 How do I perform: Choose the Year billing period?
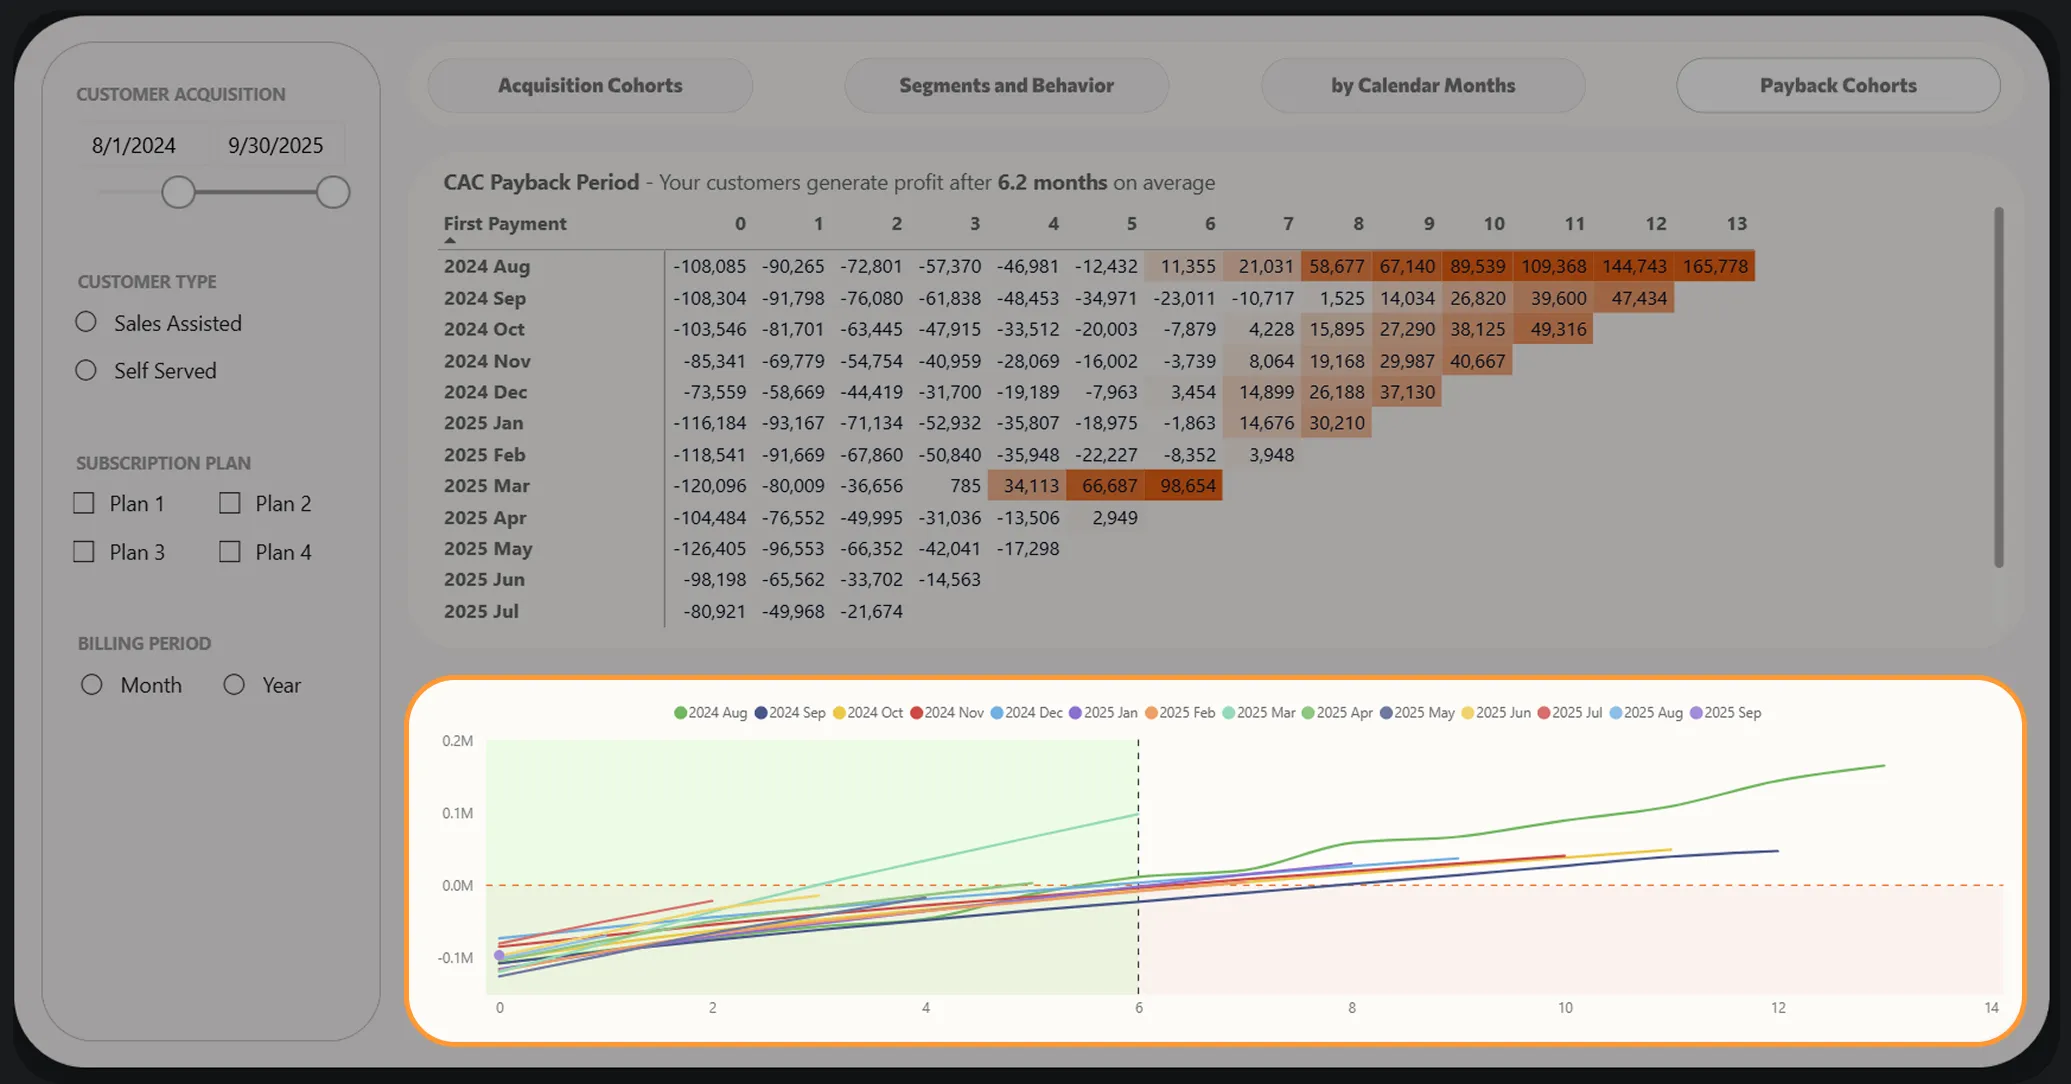coord(234,685)
